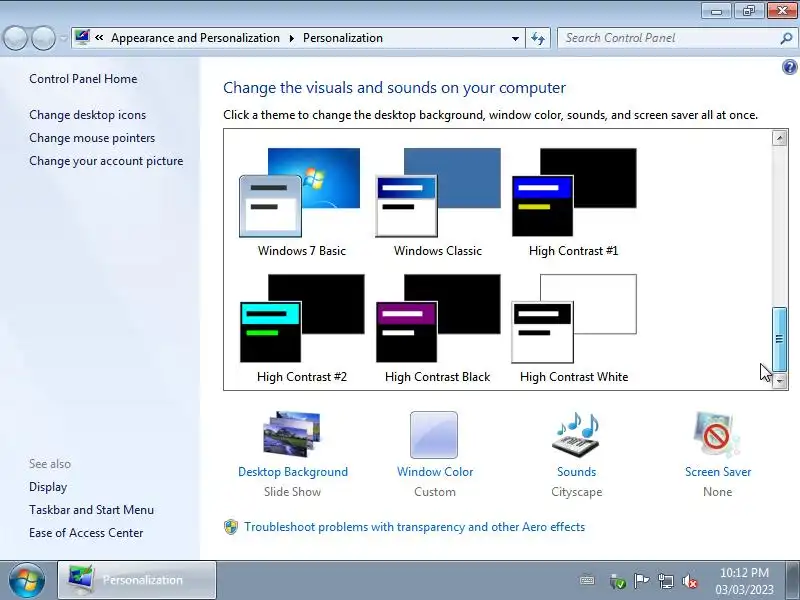Image resolution: width=800 pixels, height=600 pixels.
Task: Open the Screen Saver icon
Action: [x=717, y=434]
